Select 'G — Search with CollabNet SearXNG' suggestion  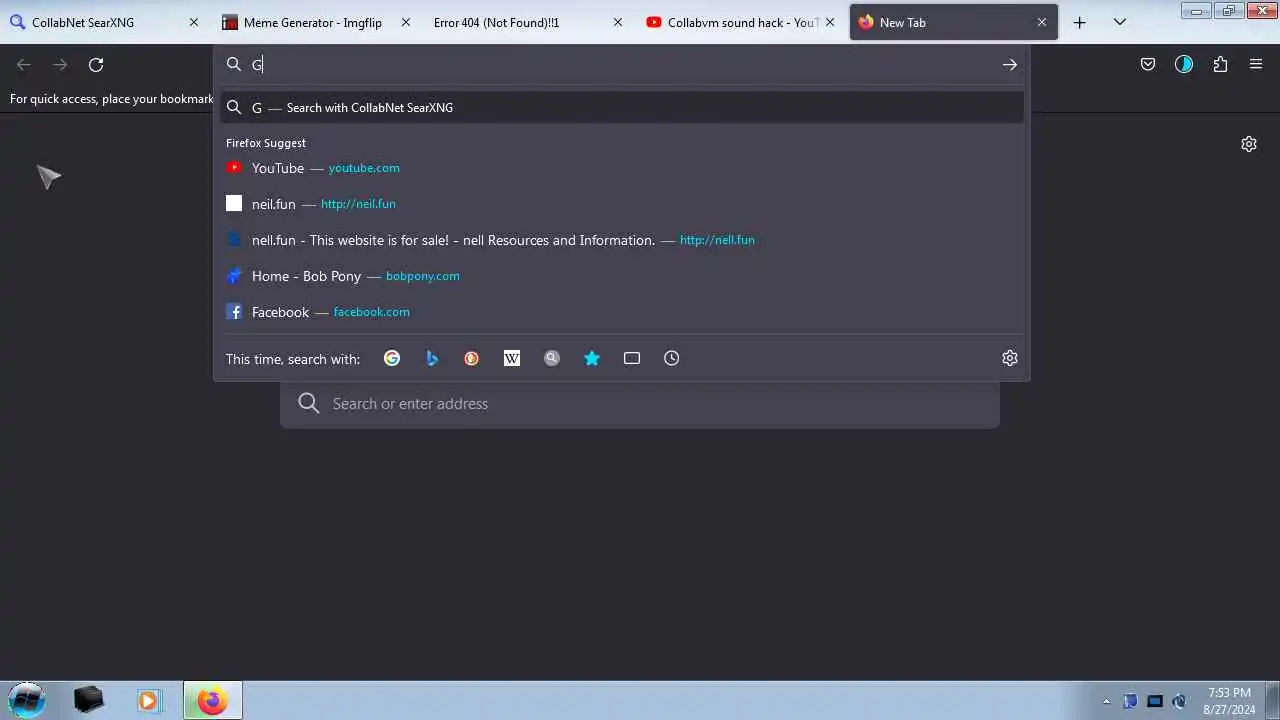[x=622, y=107]
